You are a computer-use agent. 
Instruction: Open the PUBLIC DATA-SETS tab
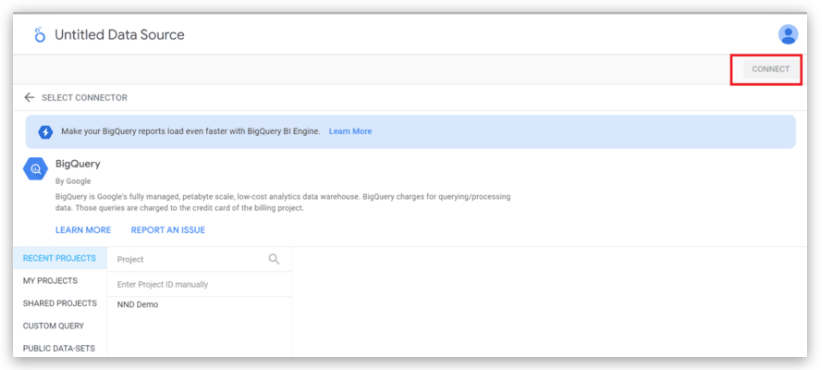point(60,349)
